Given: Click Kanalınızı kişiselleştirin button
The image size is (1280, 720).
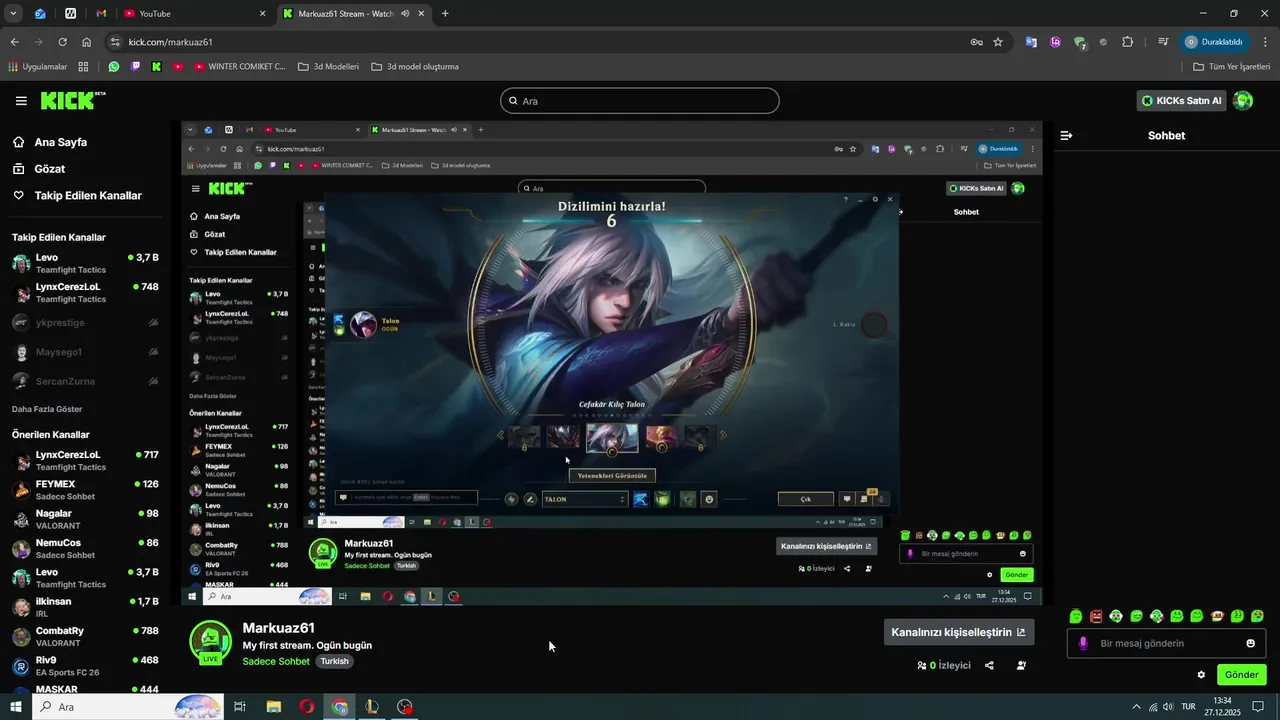Looking at the screenshot, I should coord(959,632).
